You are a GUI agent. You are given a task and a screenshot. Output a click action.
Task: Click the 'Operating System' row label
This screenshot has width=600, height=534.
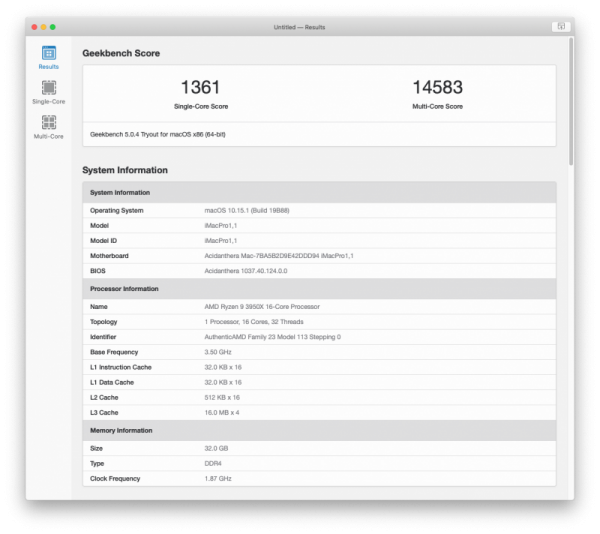coord(117,210)
